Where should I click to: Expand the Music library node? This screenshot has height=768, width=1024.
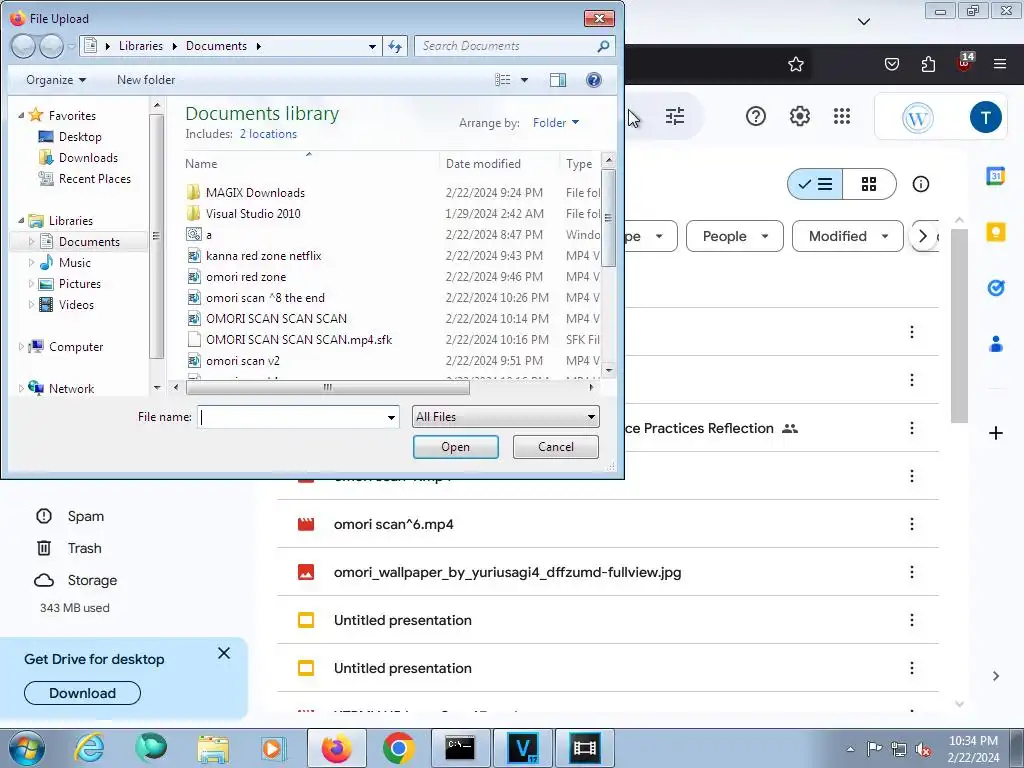click(31, 263)
